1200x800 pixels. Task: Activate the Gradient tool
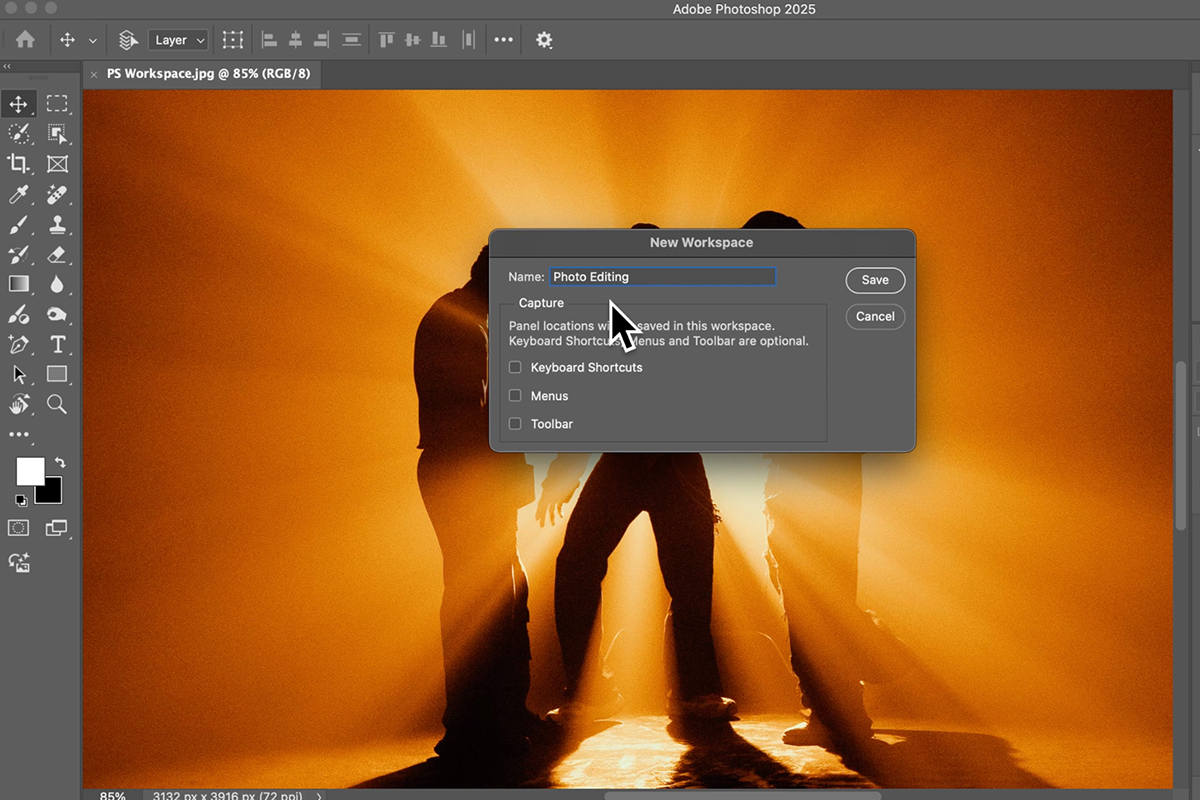pyautogui.click(x=18, y=282)
